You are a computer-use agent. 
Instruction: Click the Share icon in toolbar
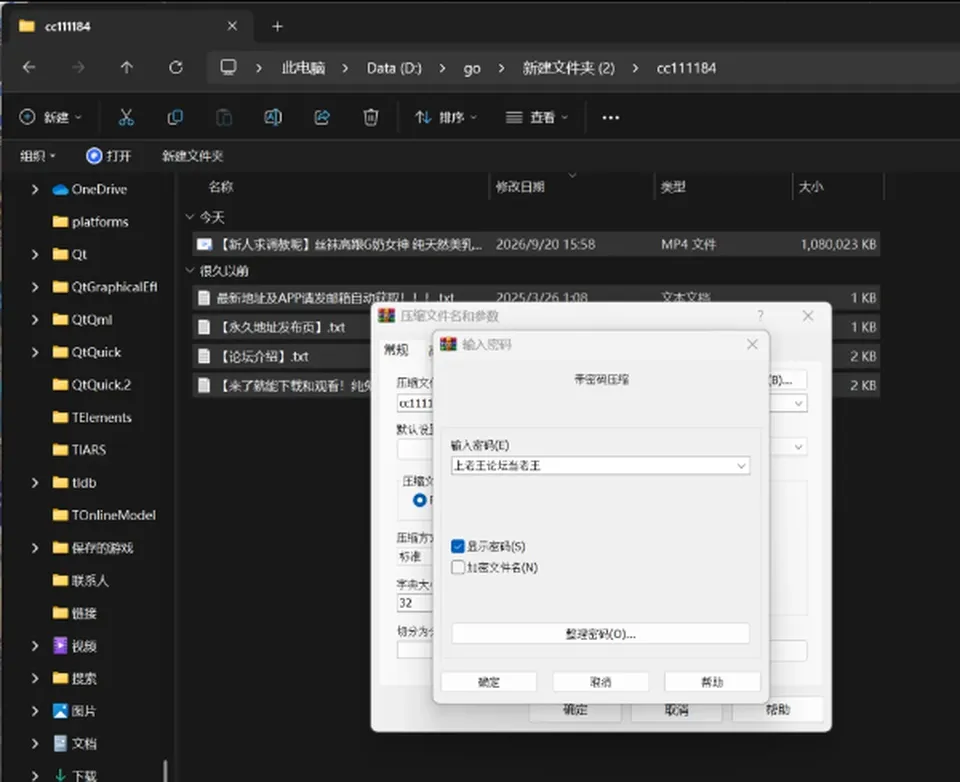tap(322, 117)
